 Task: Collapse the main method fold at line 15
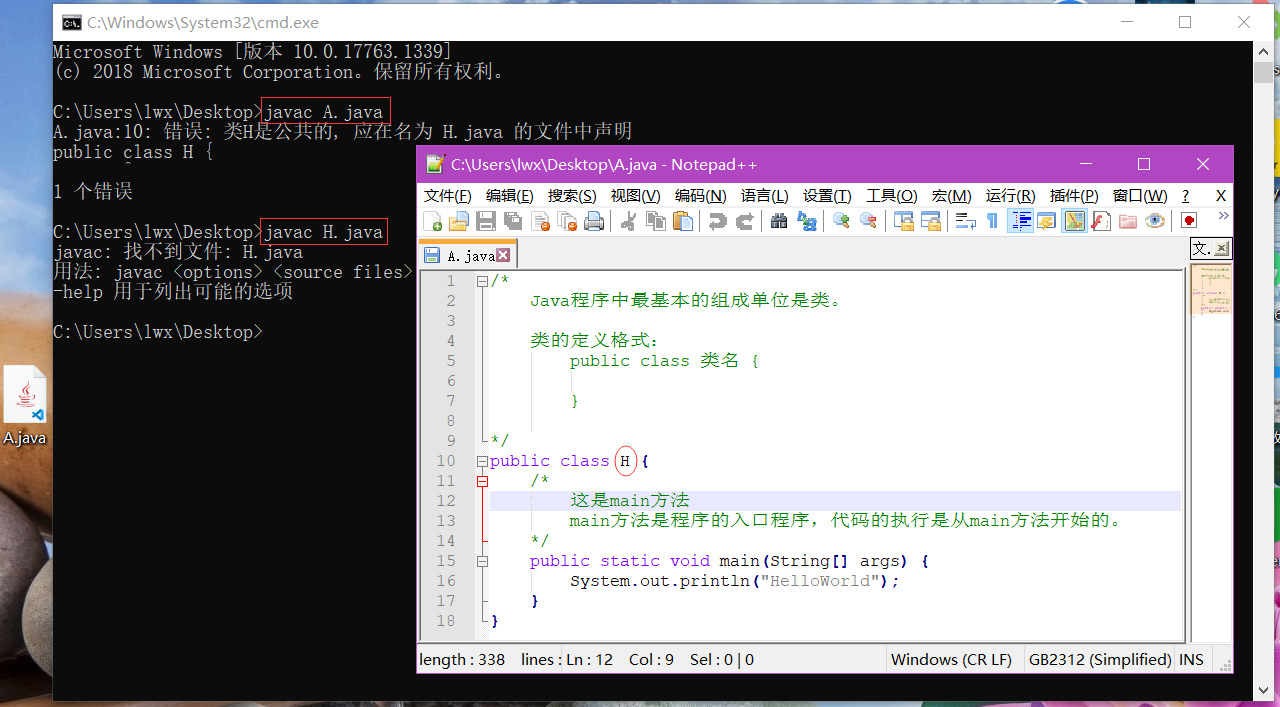point(483,561)
